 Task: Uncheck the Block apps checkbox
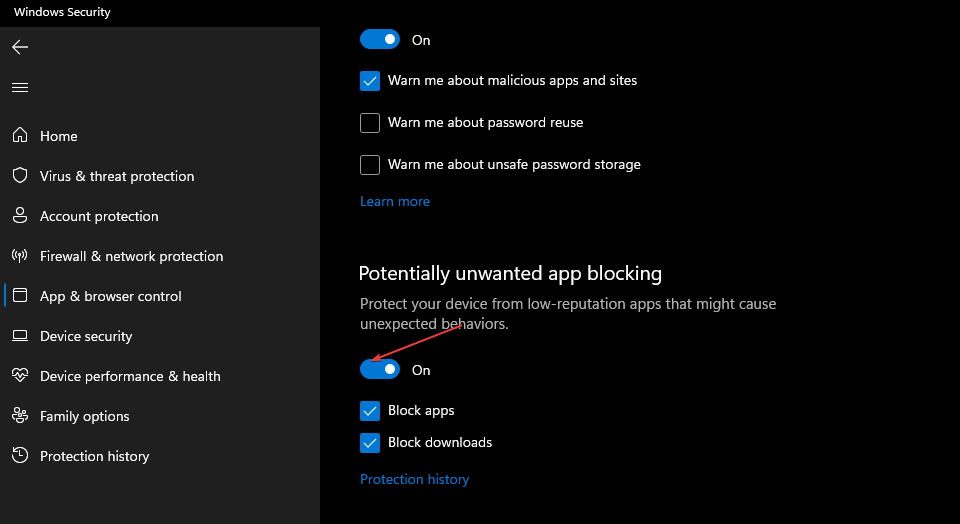pos(370,411)
